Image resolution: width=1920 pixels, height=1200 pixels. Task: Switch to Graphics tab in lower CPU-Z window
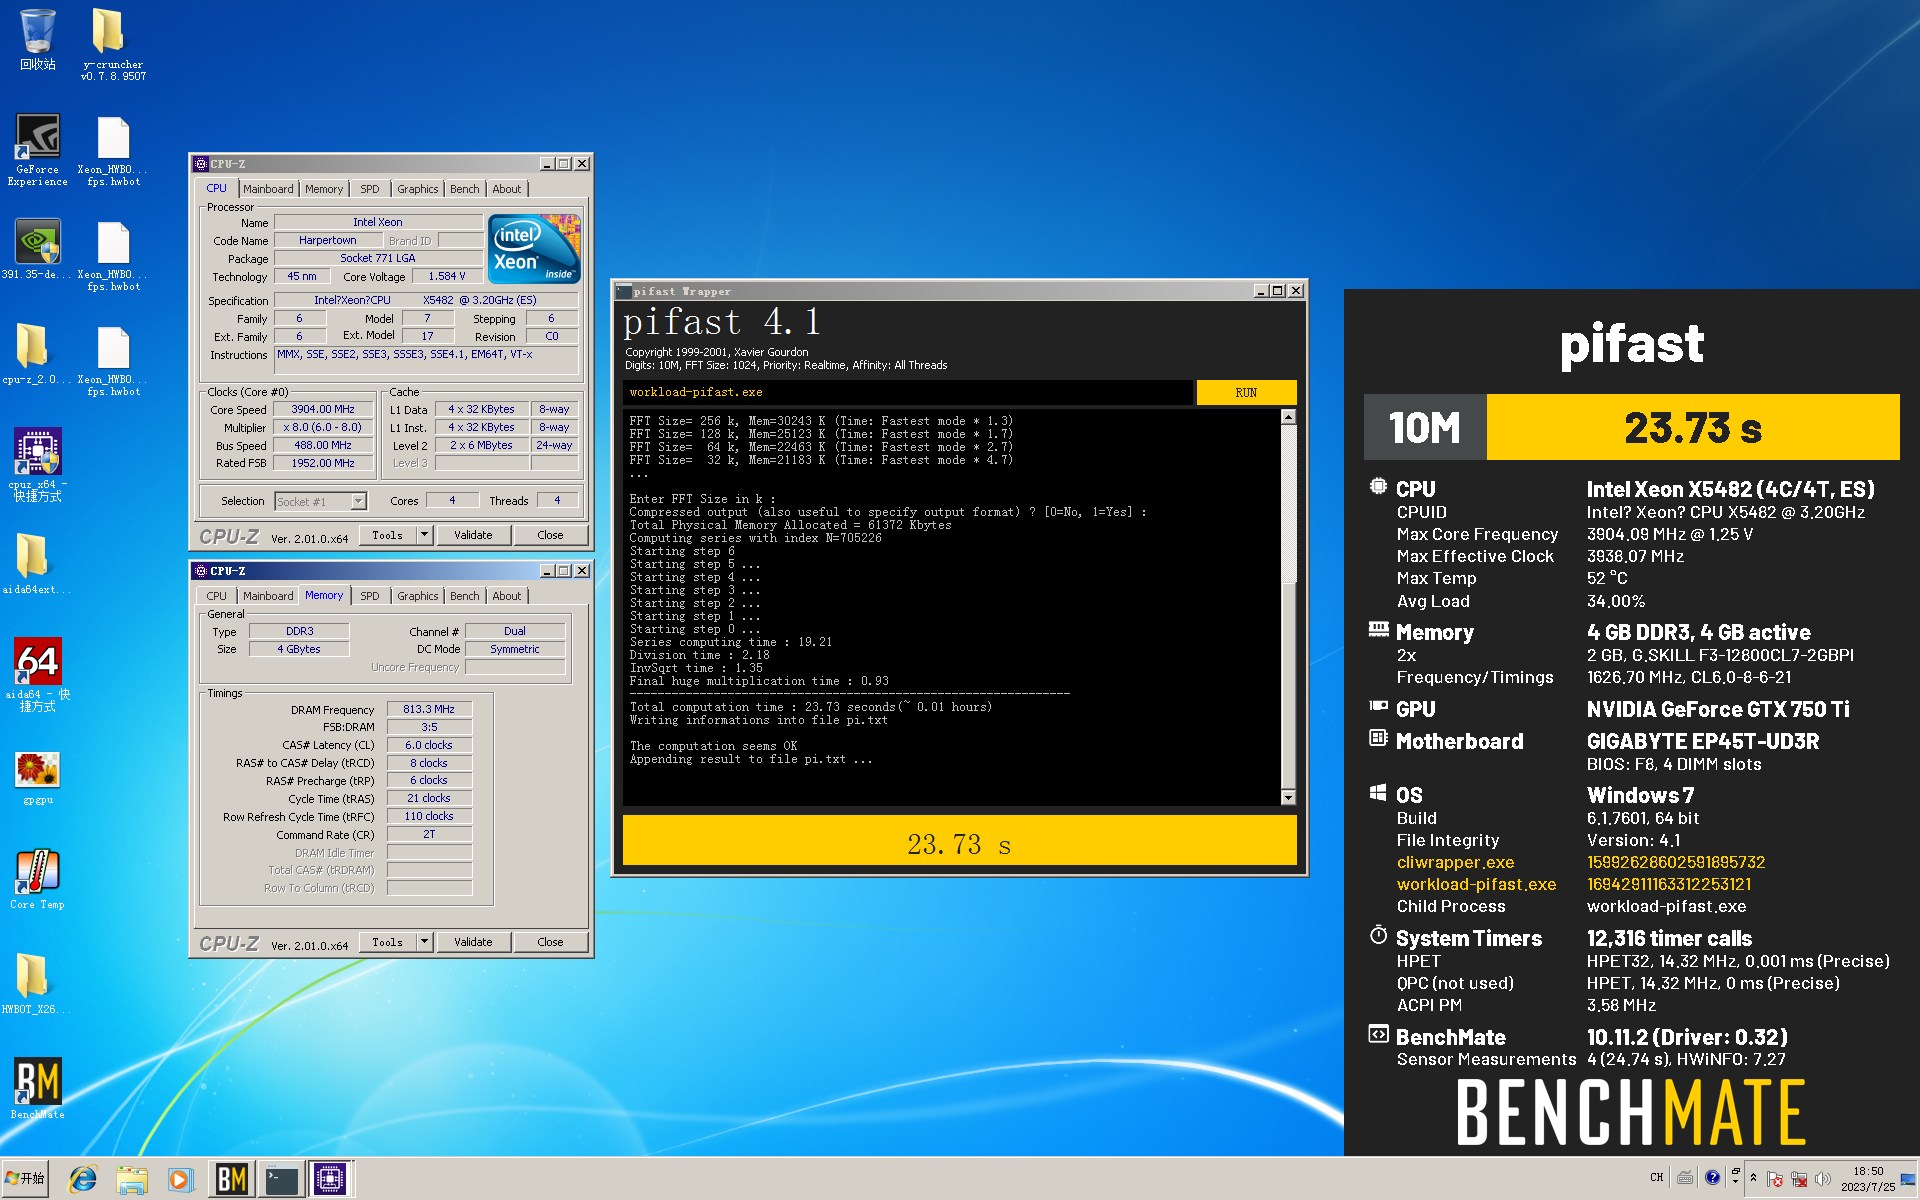[x=417, y=596]
